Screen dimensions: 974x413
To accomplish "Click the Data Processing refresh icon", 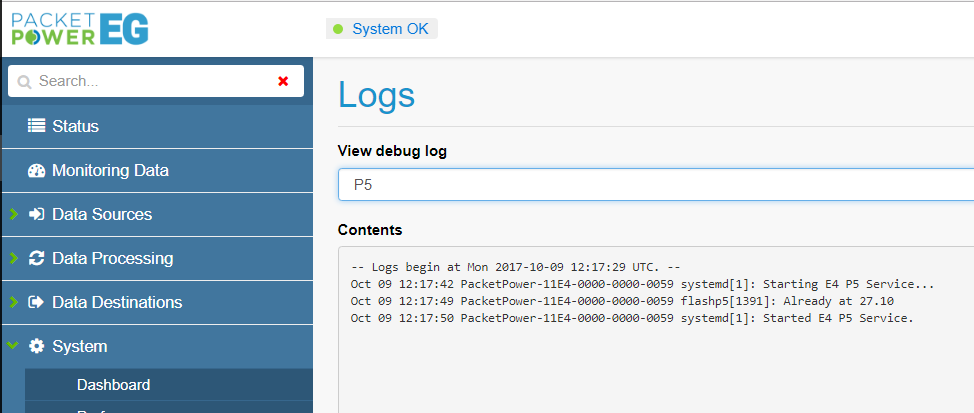I will pos(37,258).
